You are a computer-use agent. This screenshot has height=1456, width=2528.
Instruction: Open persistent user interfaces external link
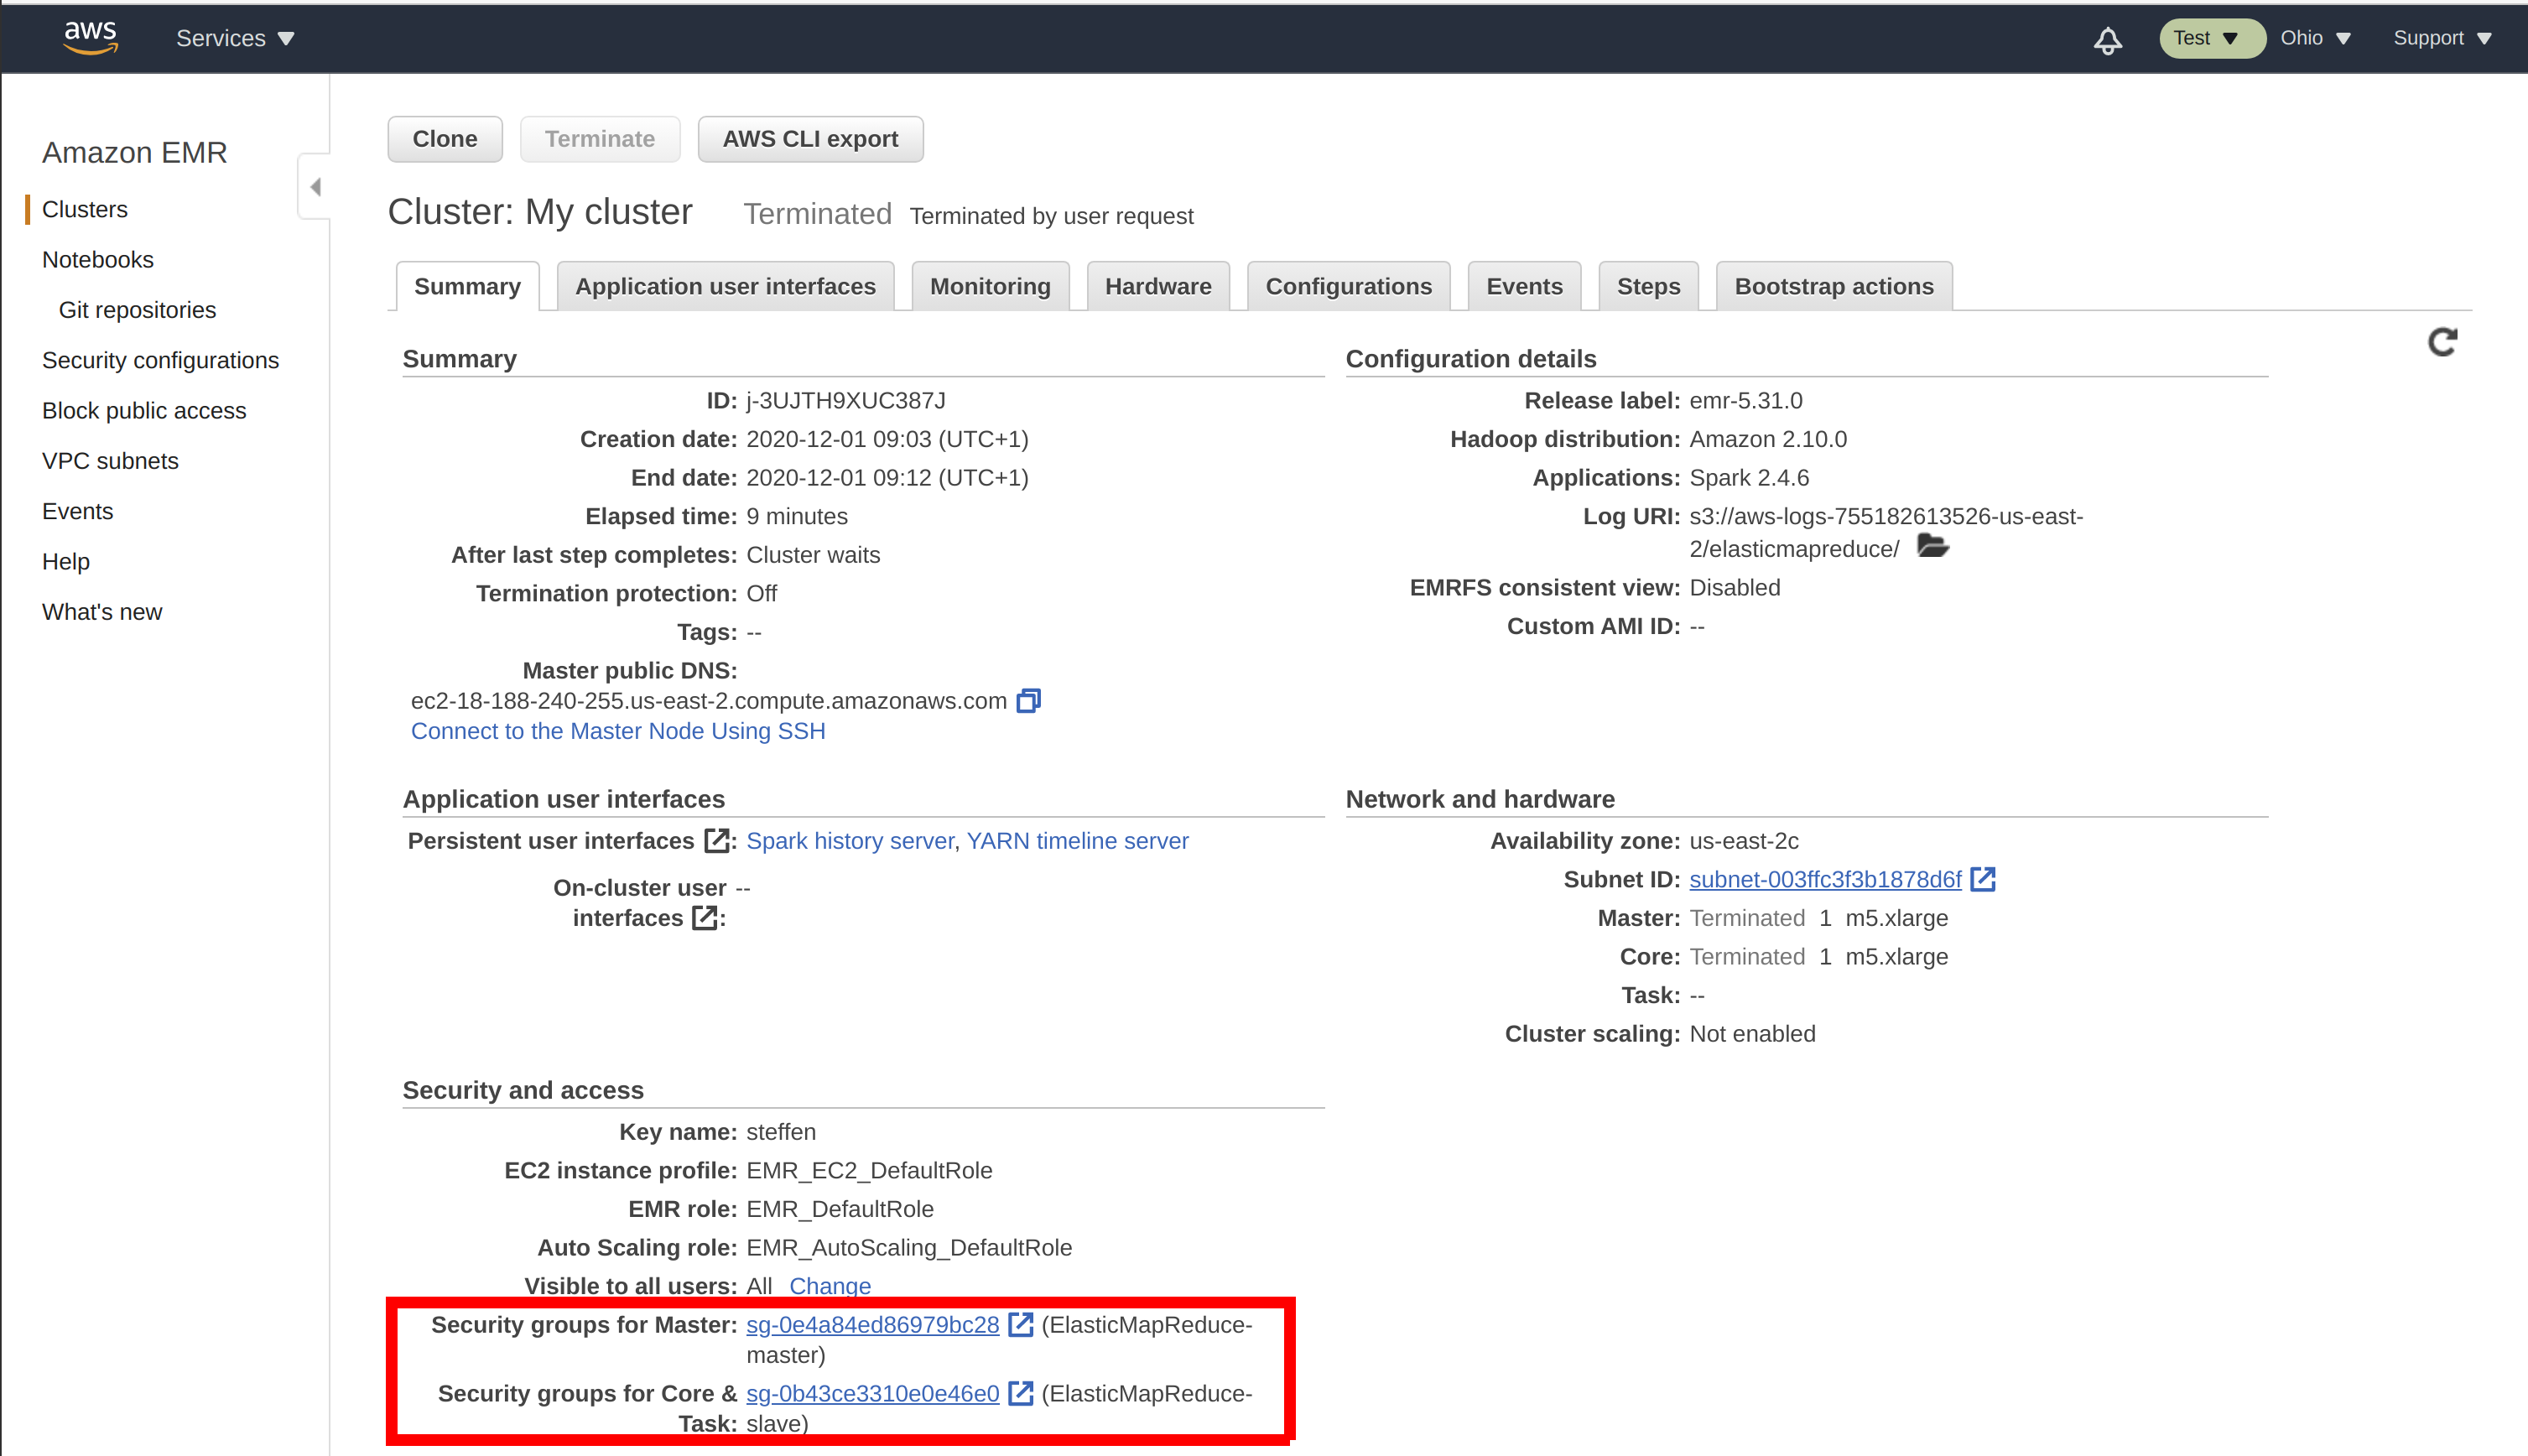(718, 840)
